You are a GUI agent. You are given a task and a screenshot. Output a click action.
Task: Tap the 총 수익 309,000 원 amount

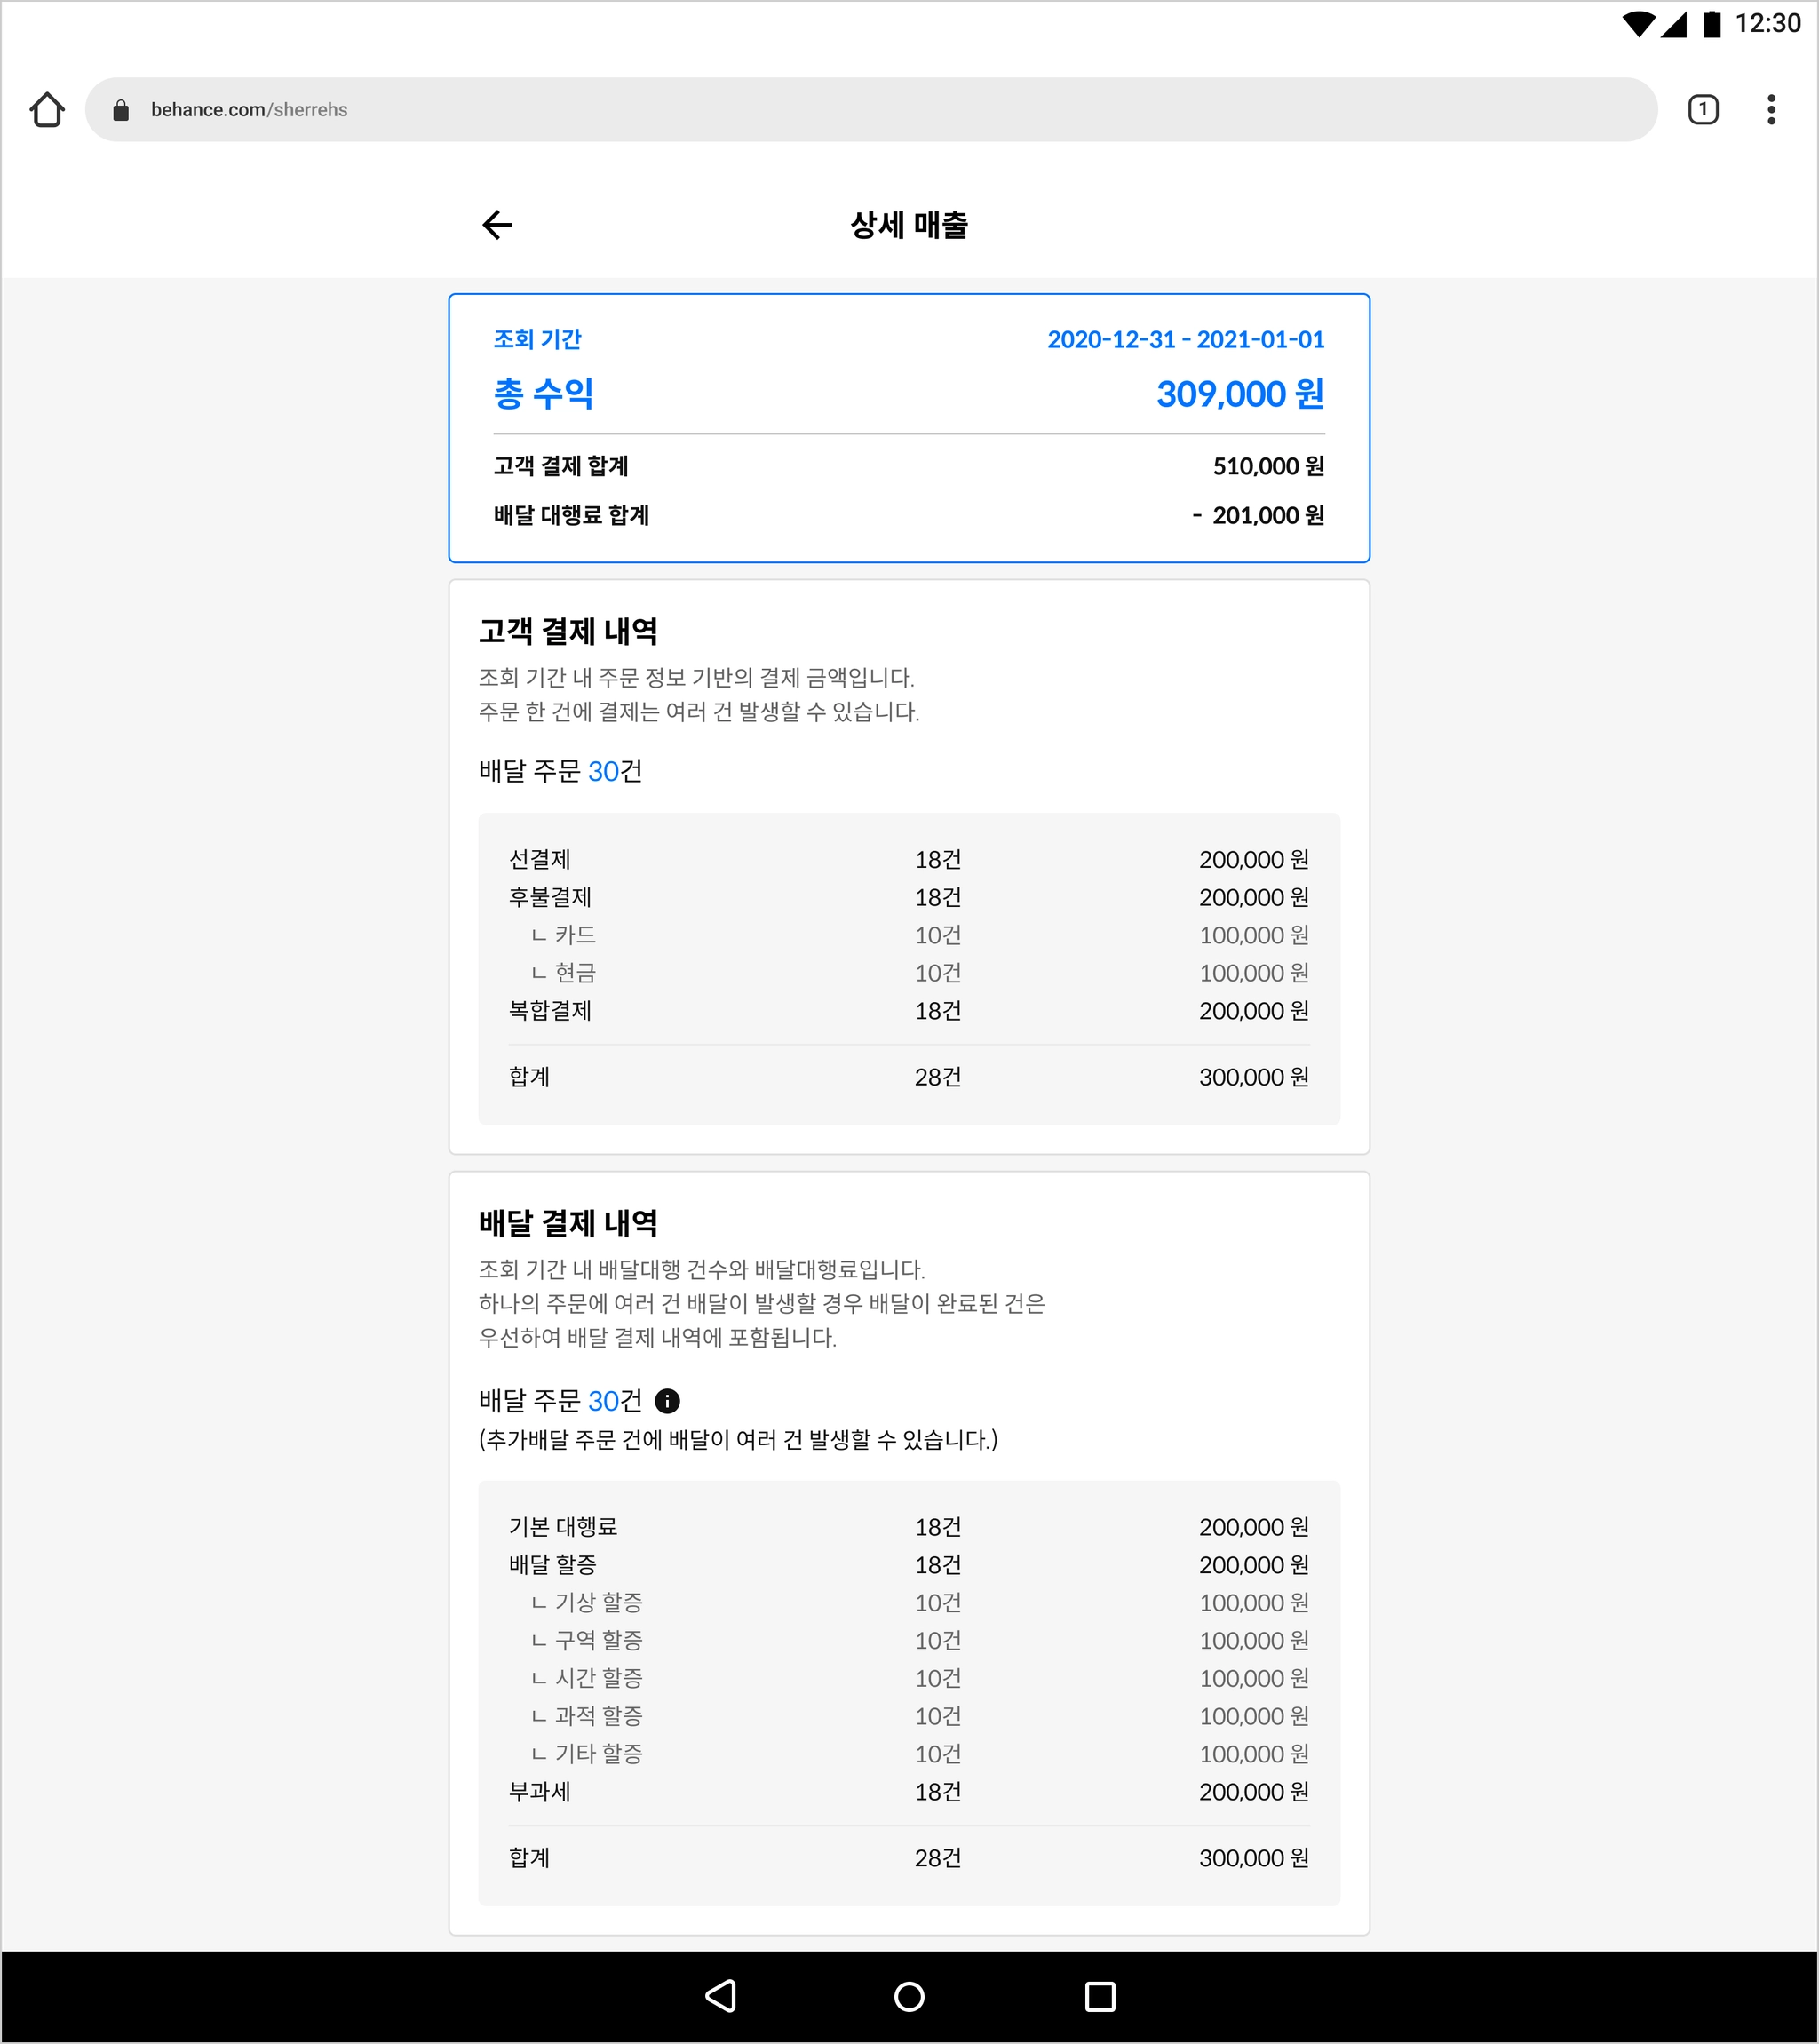click(1239, 394)
